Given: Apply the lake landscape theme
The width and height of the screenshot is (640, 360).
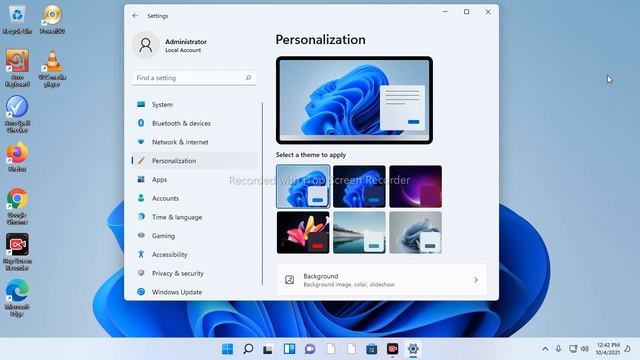Looking at the screenshot, I should coord(359,233).
